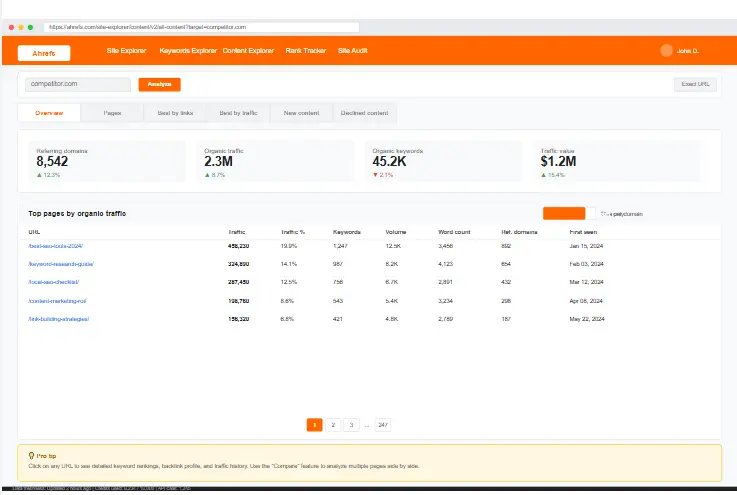The height and width of the screenshot is (495, 737).
Task: Open Site Audit section
Action: (x=353, y=51)
